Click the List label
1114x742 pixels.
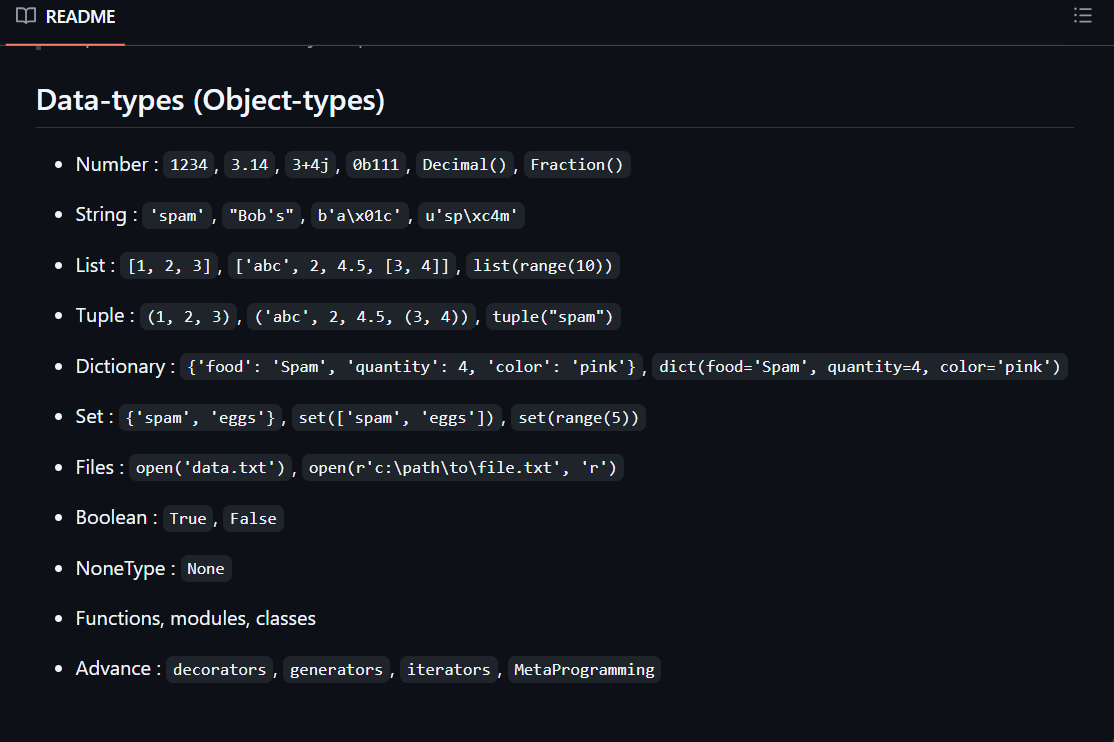click(90, 265)
